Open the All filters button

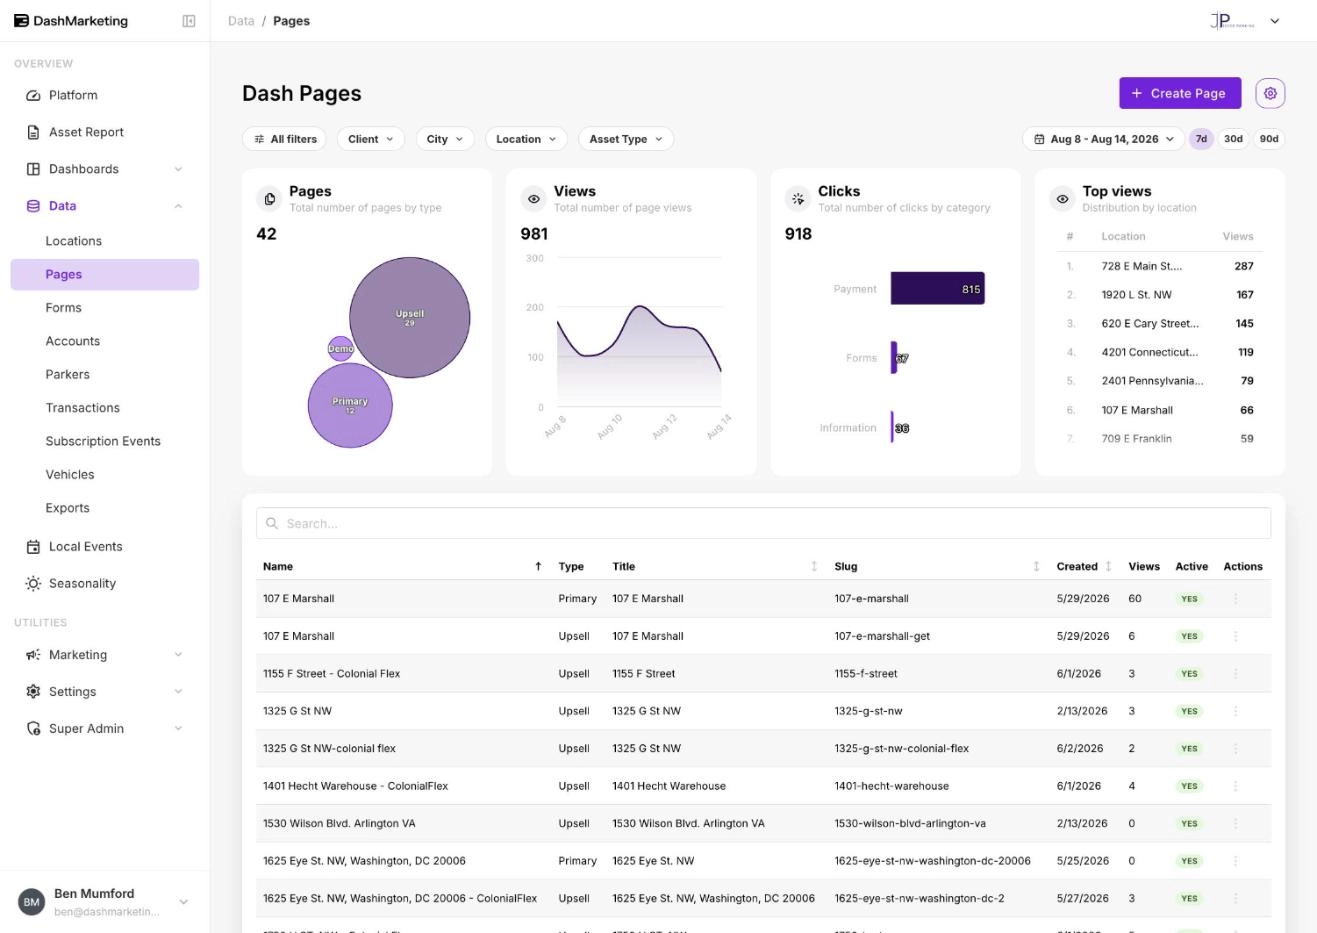(286, 139)
